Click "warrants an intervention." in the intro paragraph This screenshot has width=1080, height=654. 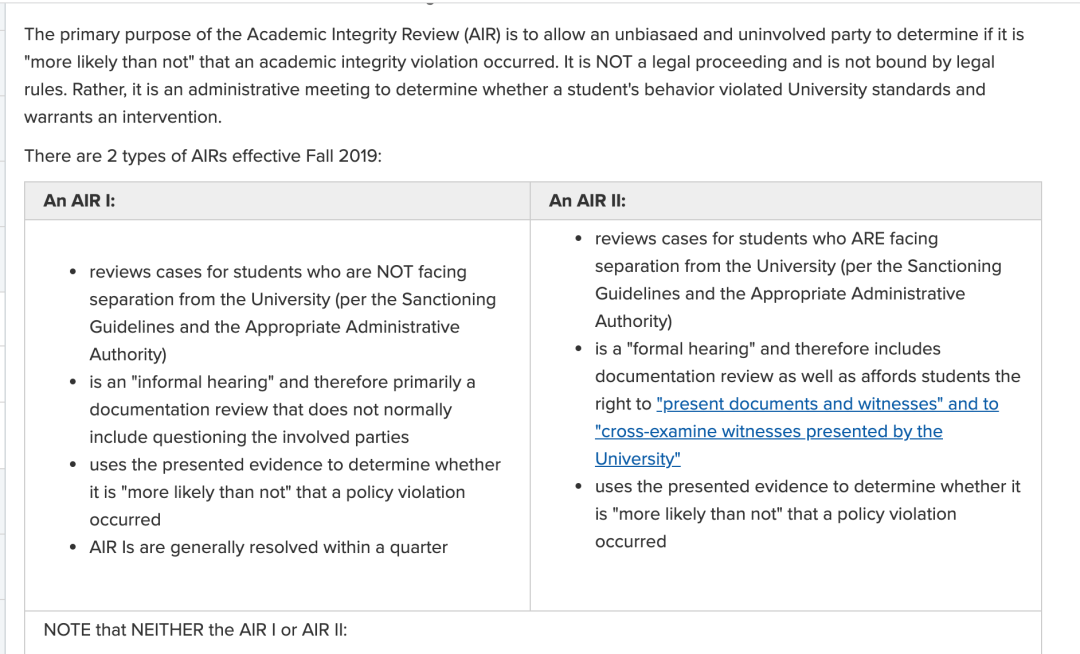[123, 117]
